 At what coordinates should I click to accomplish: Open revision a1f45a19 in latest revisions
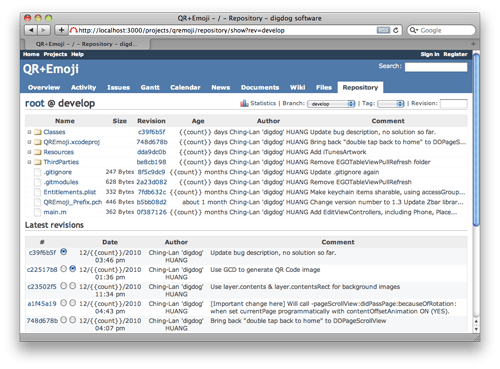click(42, 303)
